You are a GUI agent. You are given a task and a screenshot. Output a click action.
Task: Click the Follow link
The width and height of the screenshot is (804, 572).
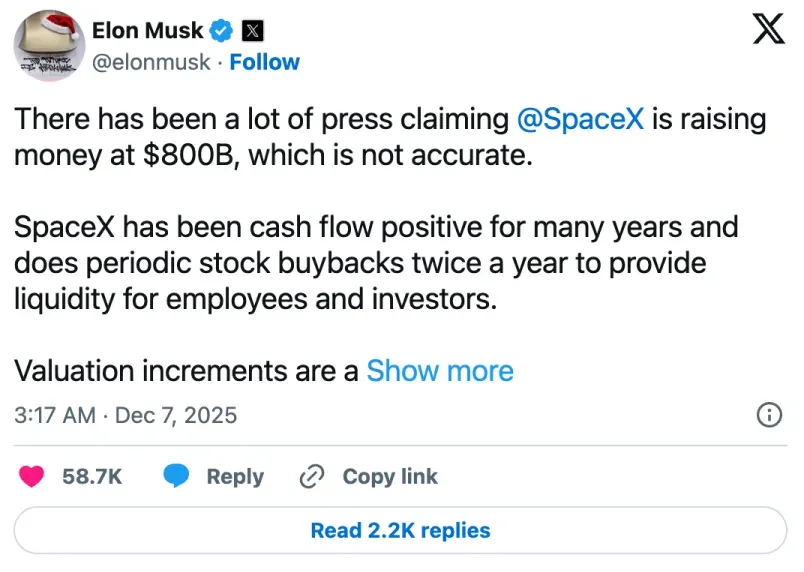click(x=264, y=62)
